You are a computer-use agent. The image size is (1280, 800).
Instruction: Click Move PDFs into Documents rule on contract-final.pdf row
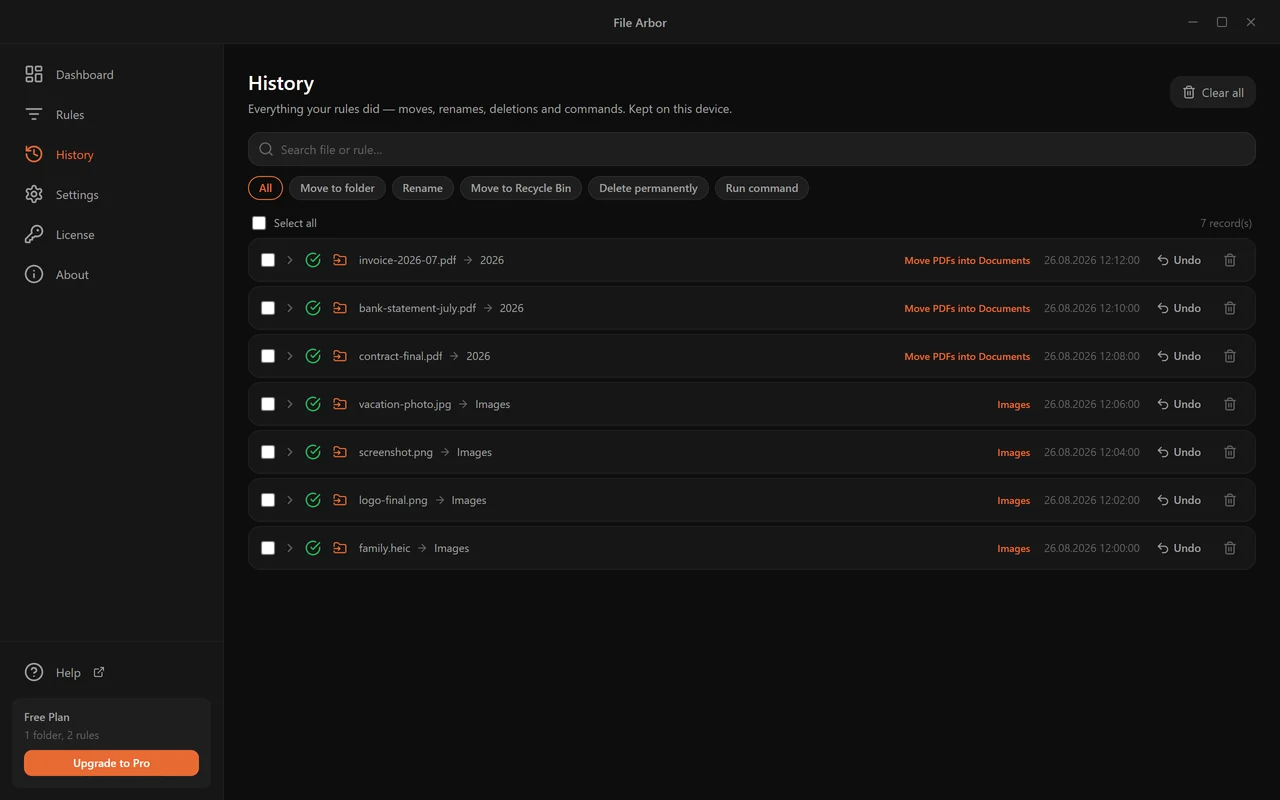point(967,356)
